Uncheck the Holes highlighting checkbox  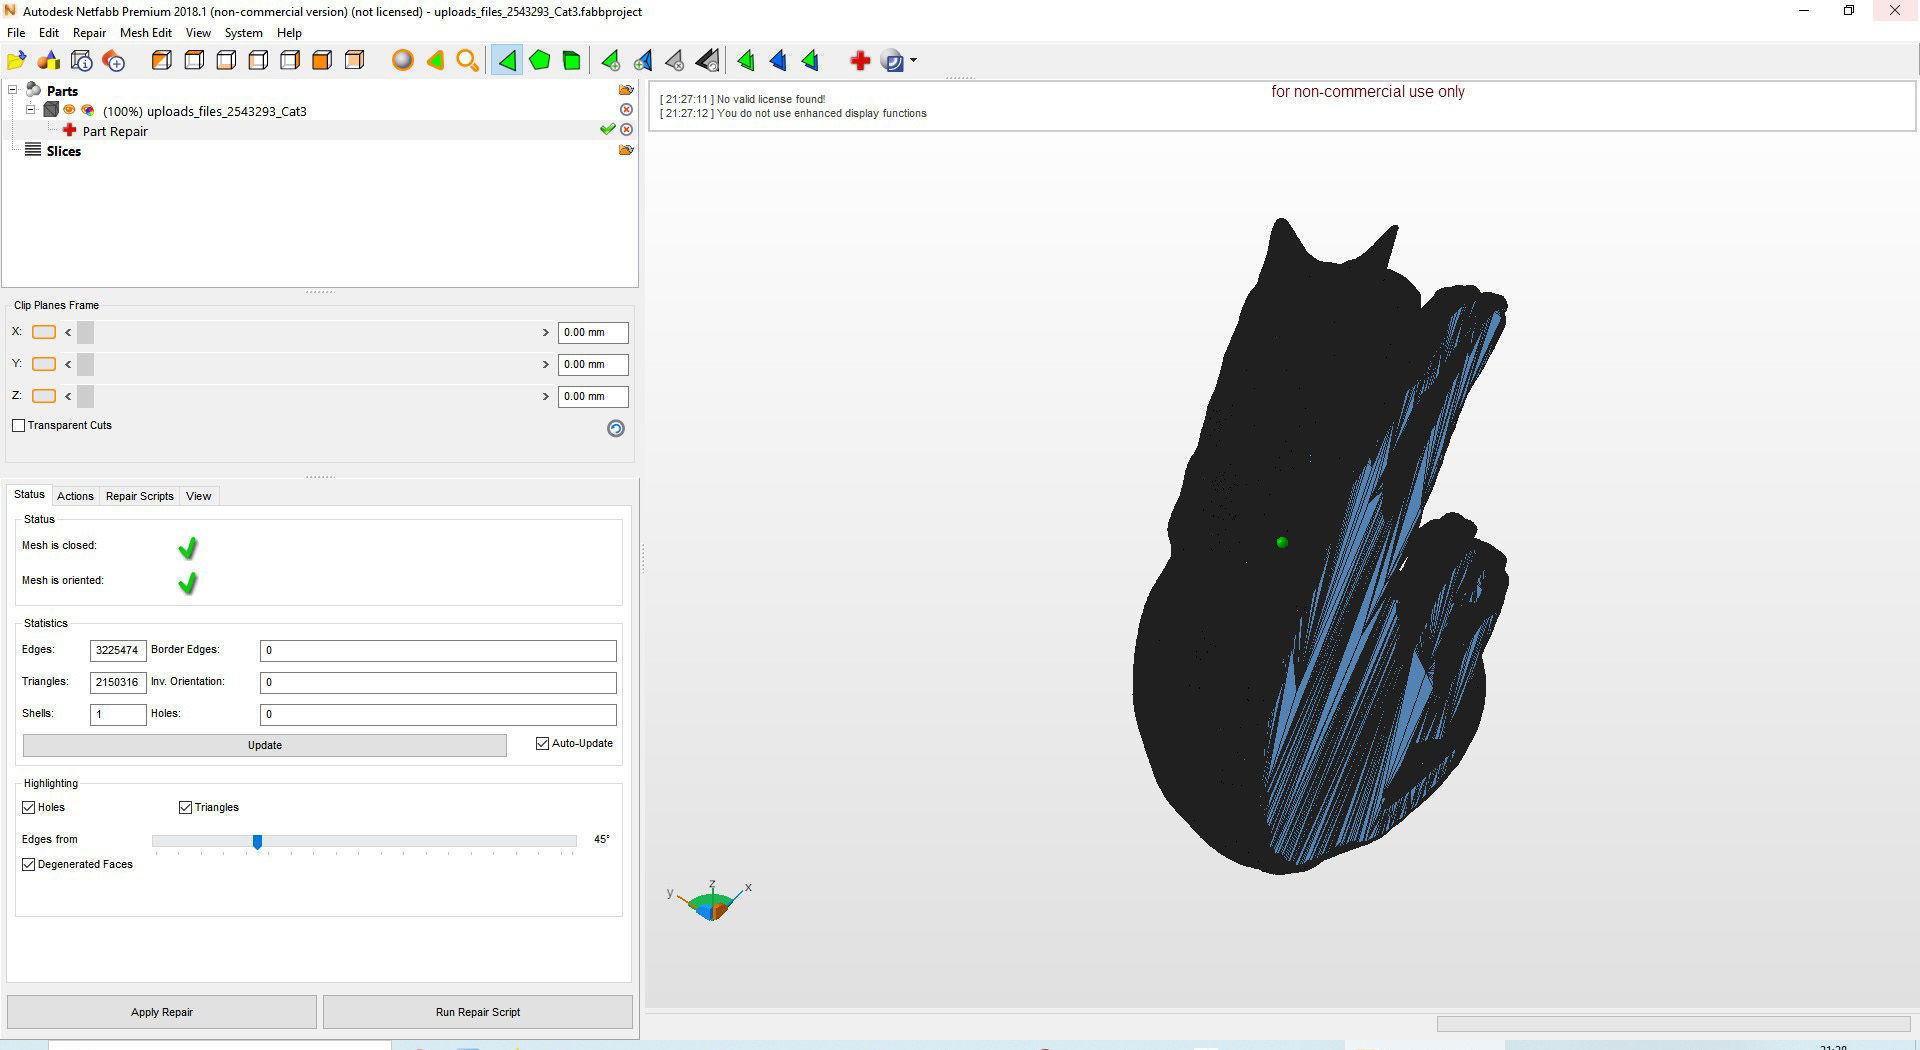pyautogui.click(x=28, y=807)
